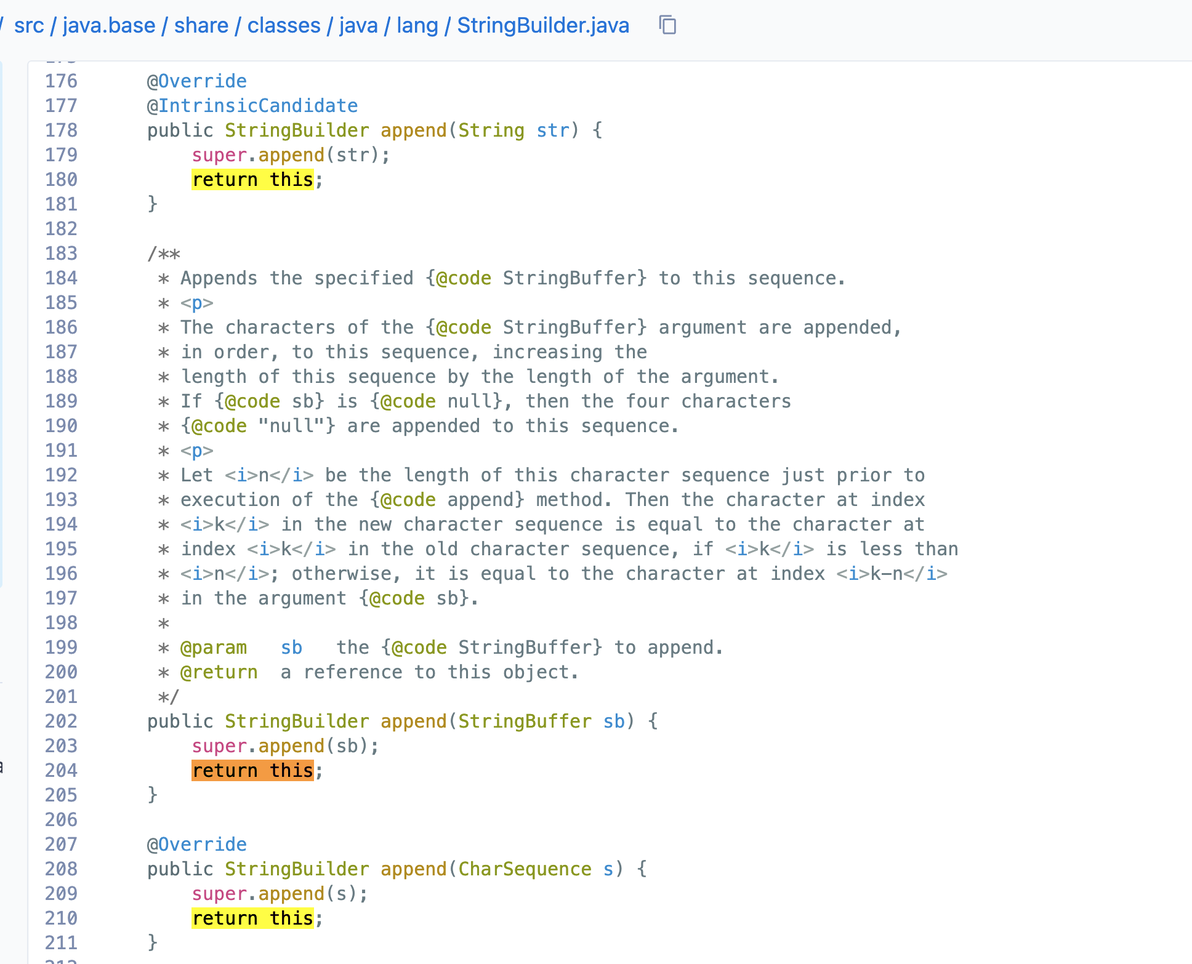
Task: Click 'super.append(str);' on line 179
Action: (291, 155)
